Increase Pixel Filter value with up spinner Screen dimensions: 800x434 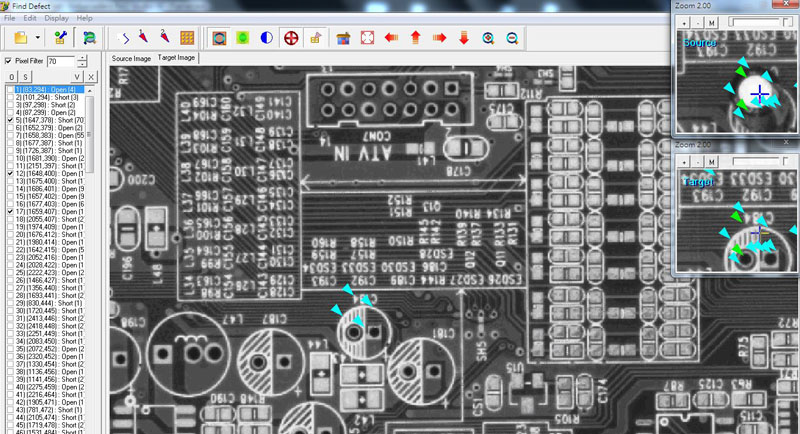click(82, 58)
